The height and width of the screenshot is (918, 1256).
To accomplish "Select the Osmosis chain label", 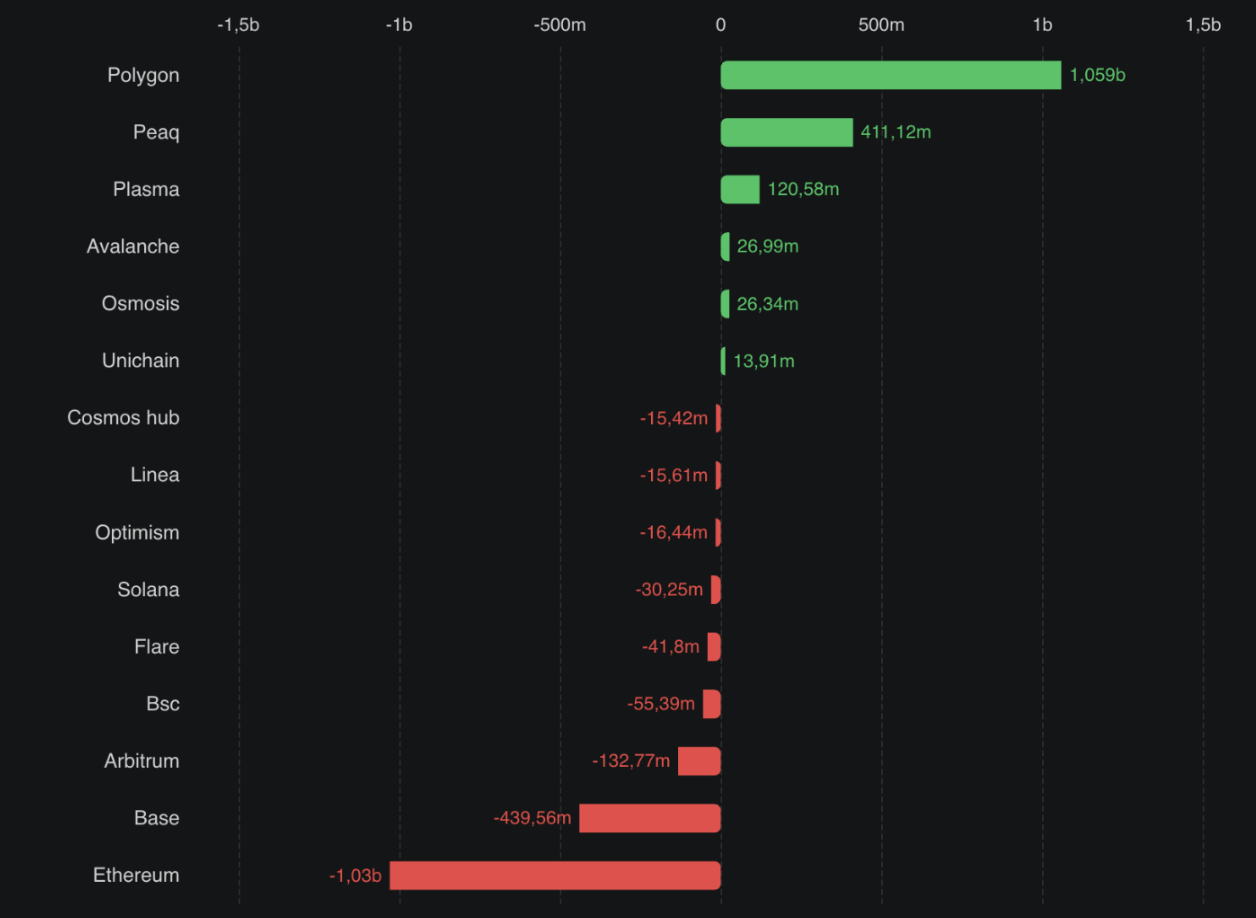I will tap(140, 303).
